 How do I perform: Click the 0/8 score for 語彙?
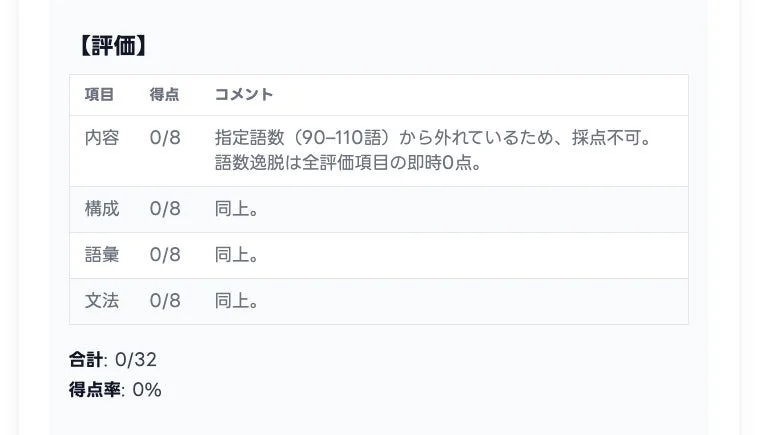click(165, 255)
